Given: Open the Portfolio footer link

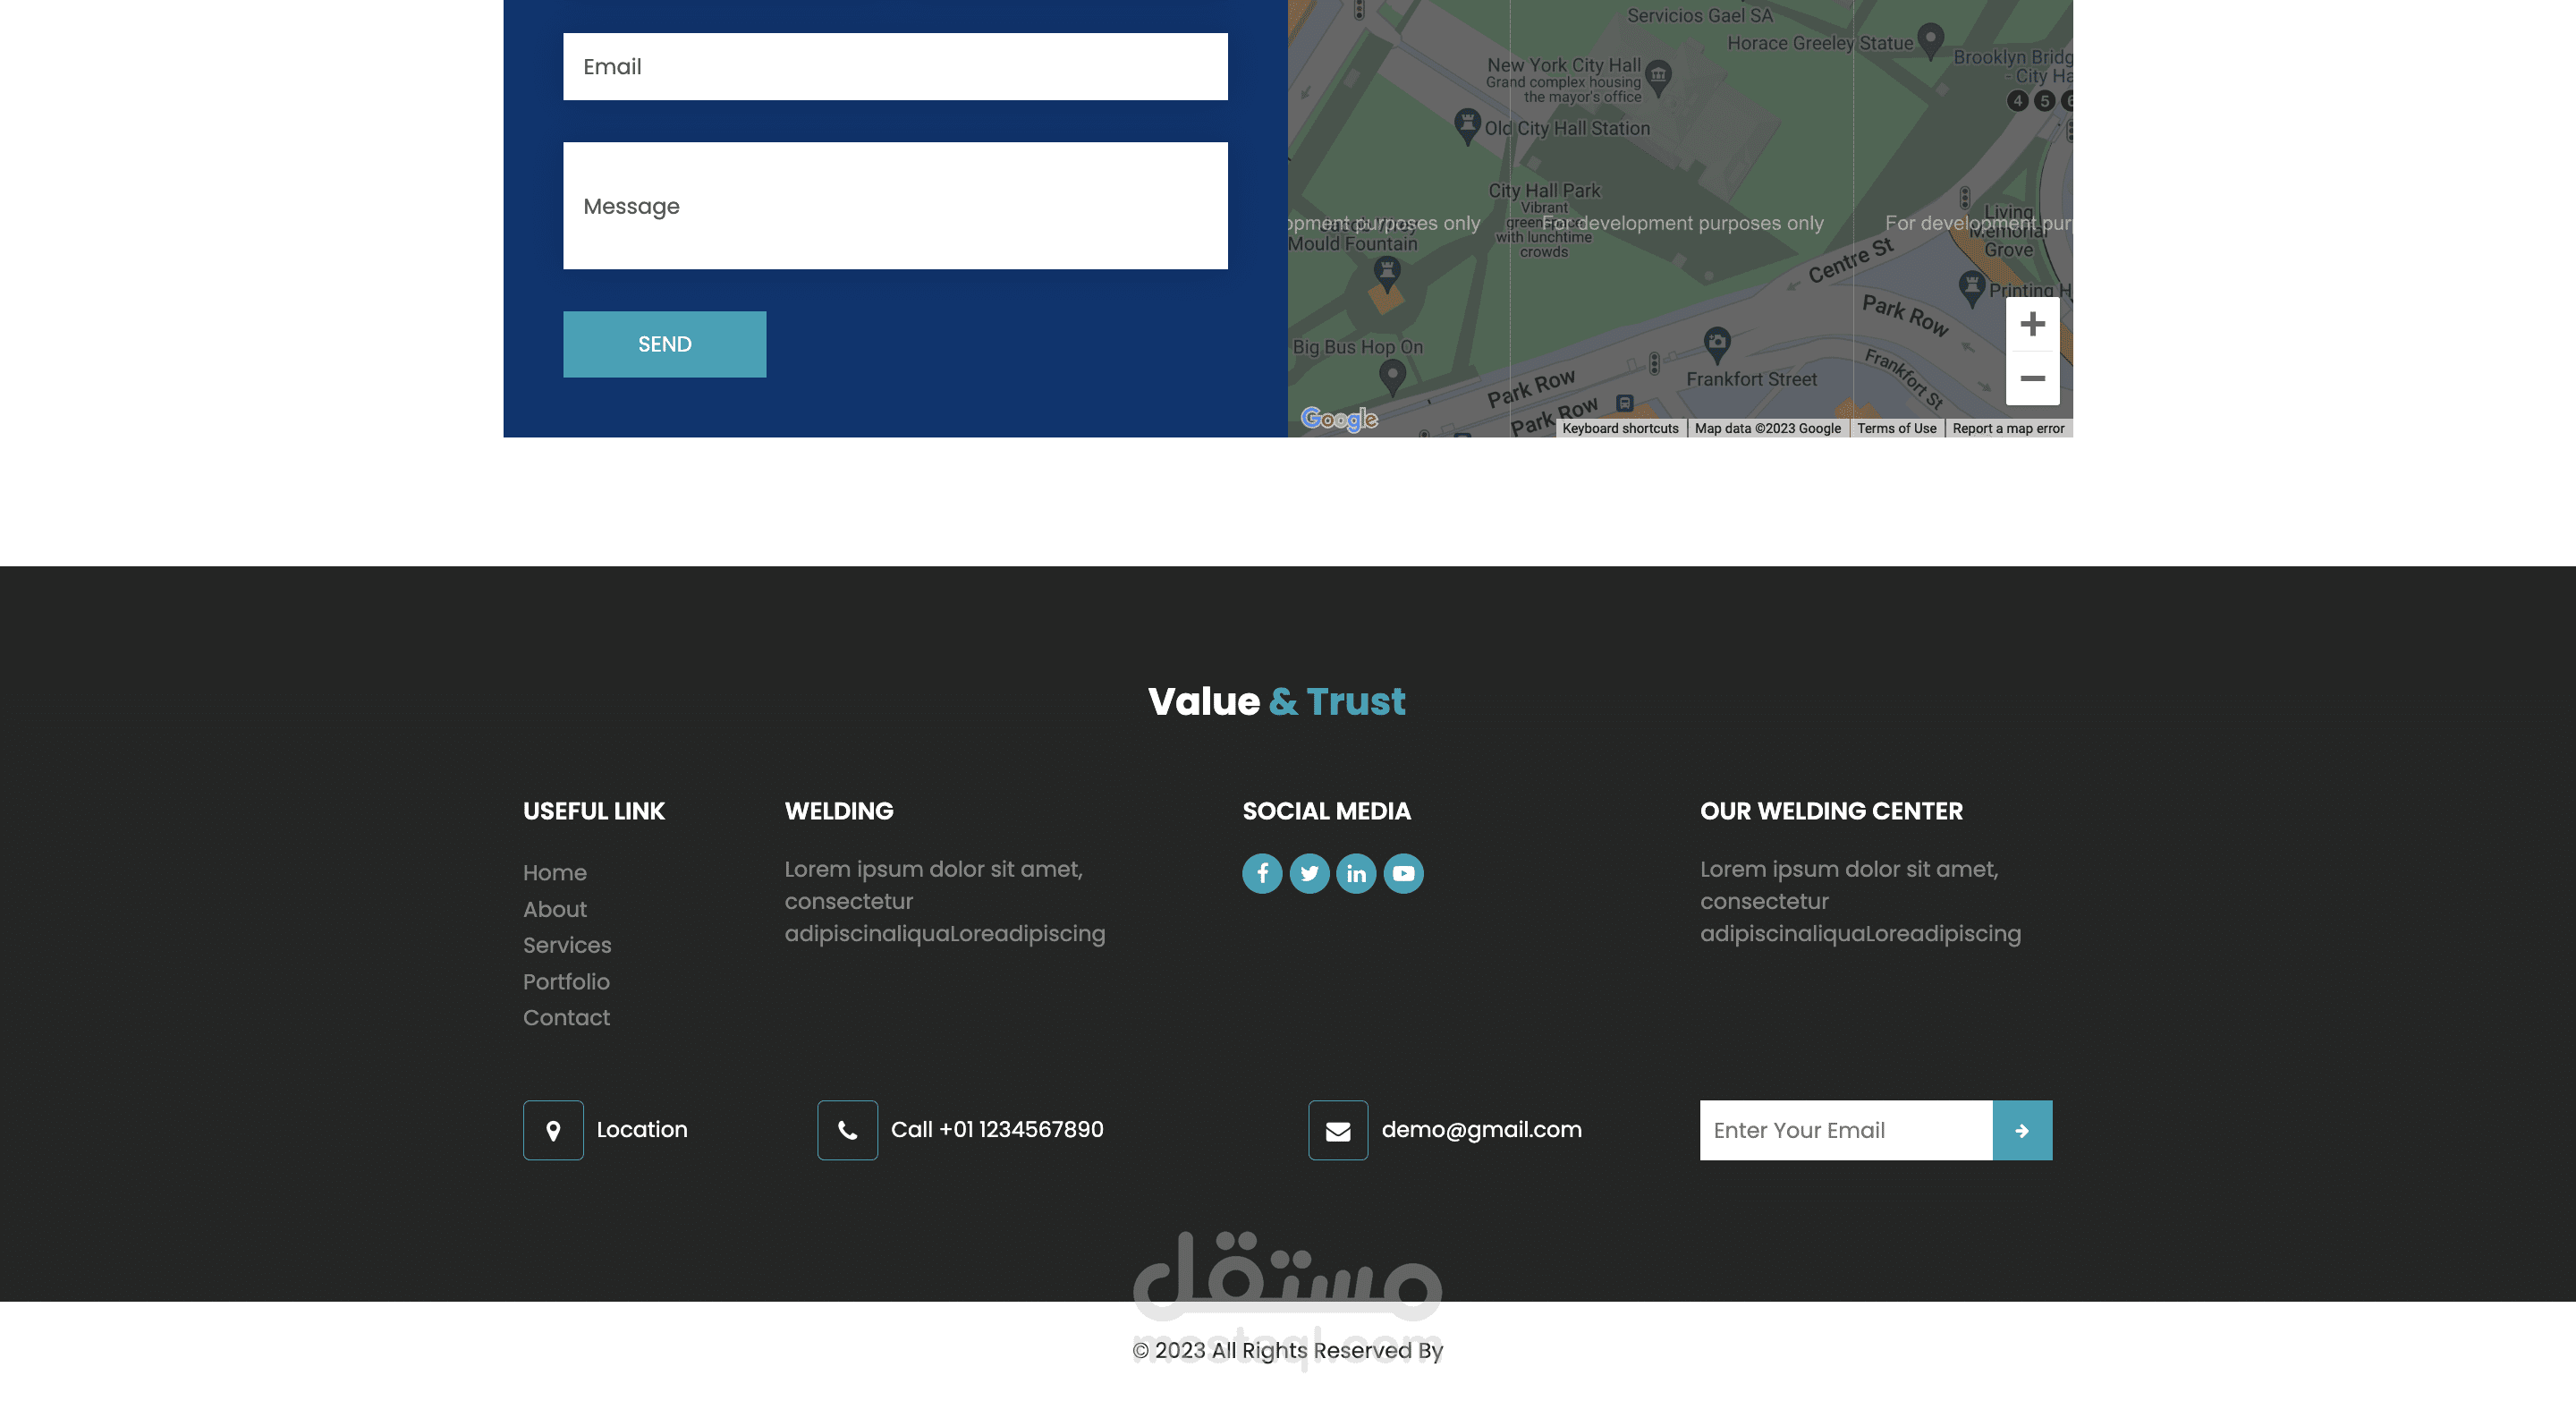Looking at the screenshot, I should tap(566, 982).
